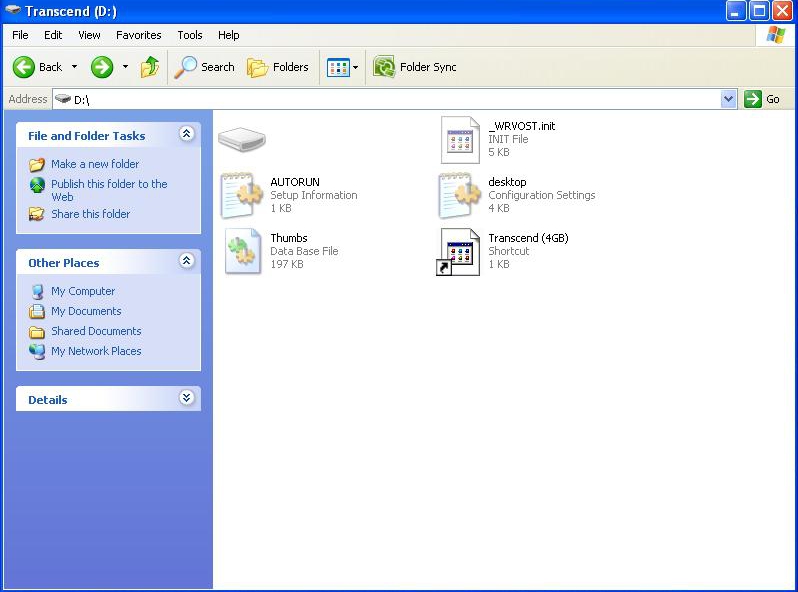Select the Thumbs database file icon
The width and height of the screenshot is (798, 592).
pos(241,251)
